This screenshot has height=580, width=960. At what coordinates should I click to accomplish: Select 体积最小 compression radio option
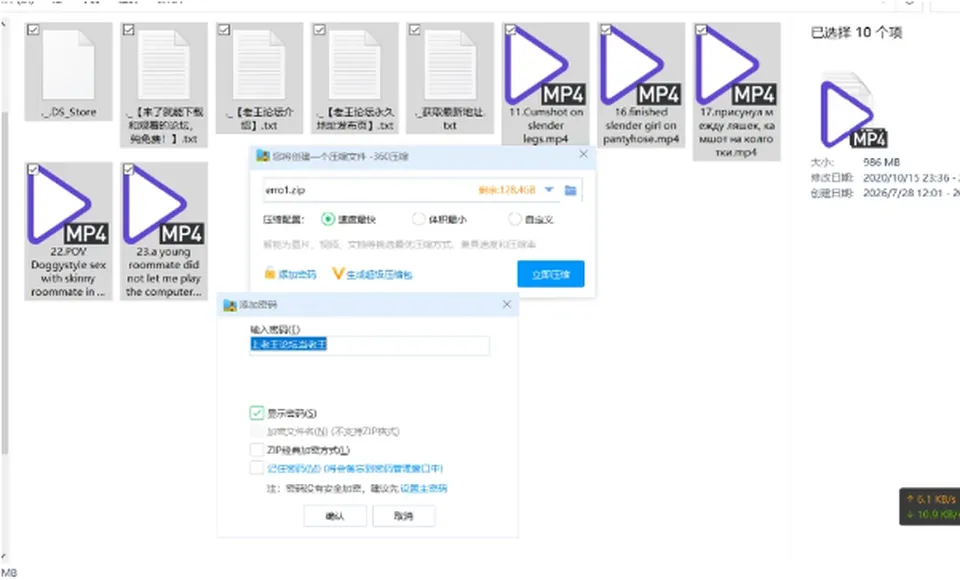point(419,219)
